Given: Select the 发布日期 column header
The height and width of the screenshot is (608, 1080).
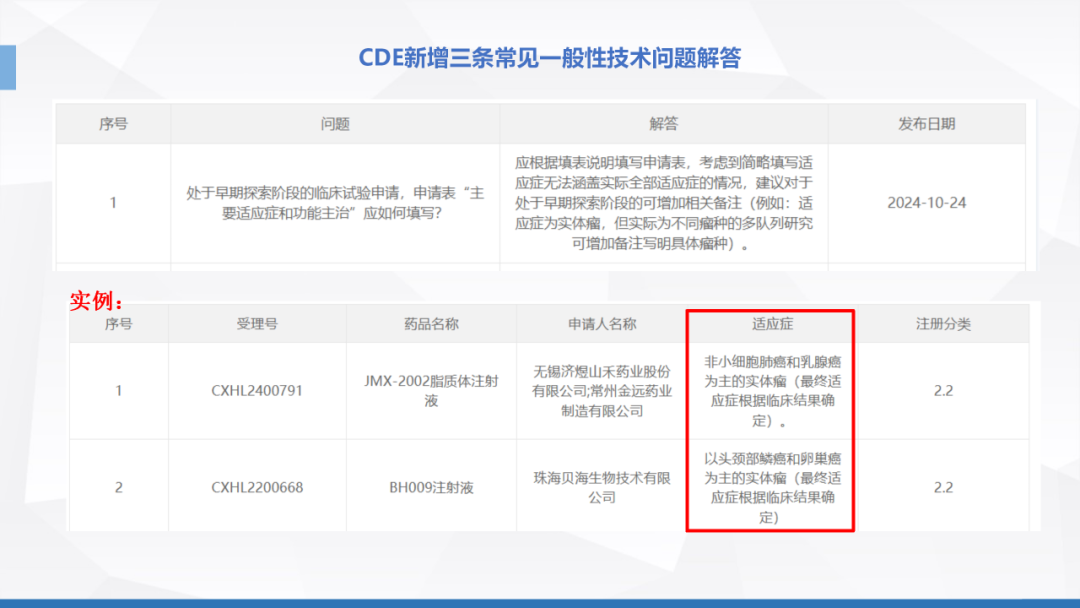Looking at the screenshot, I should click(x=926, y=124).
